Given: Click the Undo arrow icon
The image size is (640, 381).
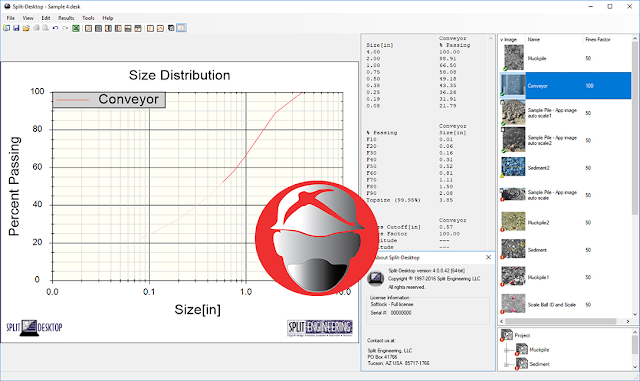Looking at the screenshot, I should pyautogui.click(x=55, y=28).
